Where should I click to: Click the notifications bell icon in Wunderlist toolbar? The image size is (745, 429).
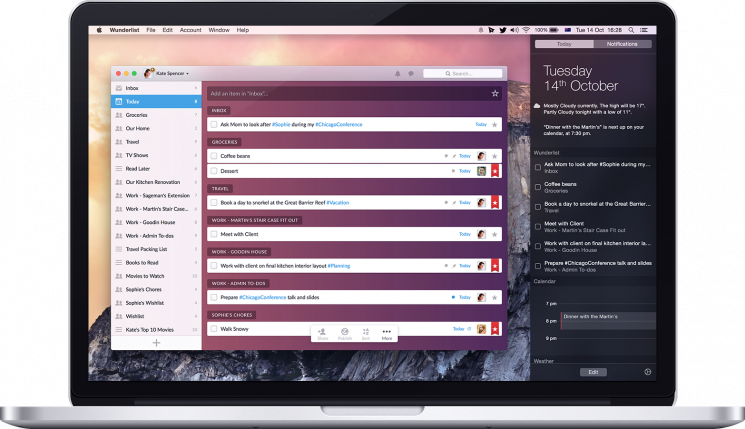pyautogui.click(x=398, y=74)
